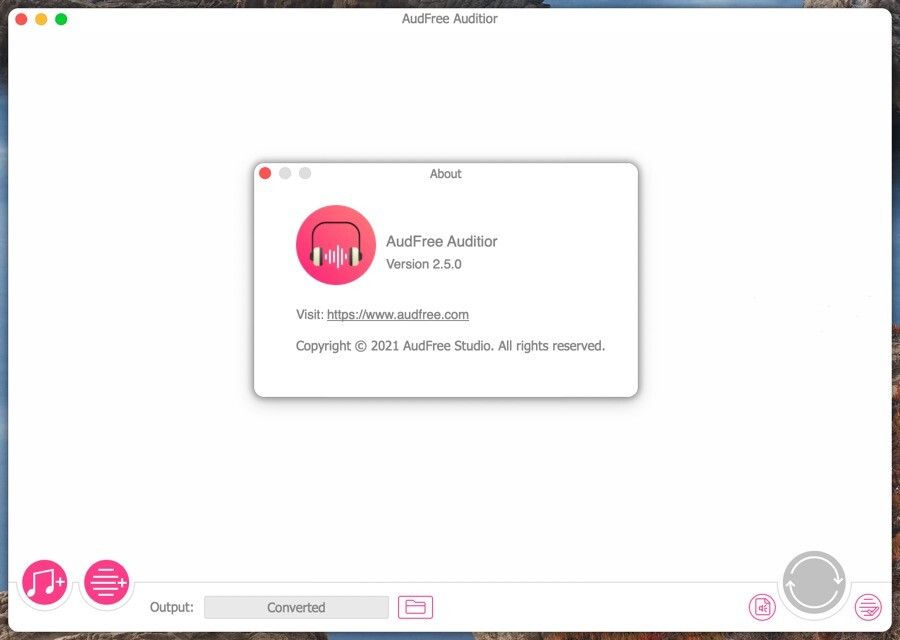Open the audio format settings icon
Viewport: 900px width, 640px height.
pyautogui.click(x=762, y=607)
